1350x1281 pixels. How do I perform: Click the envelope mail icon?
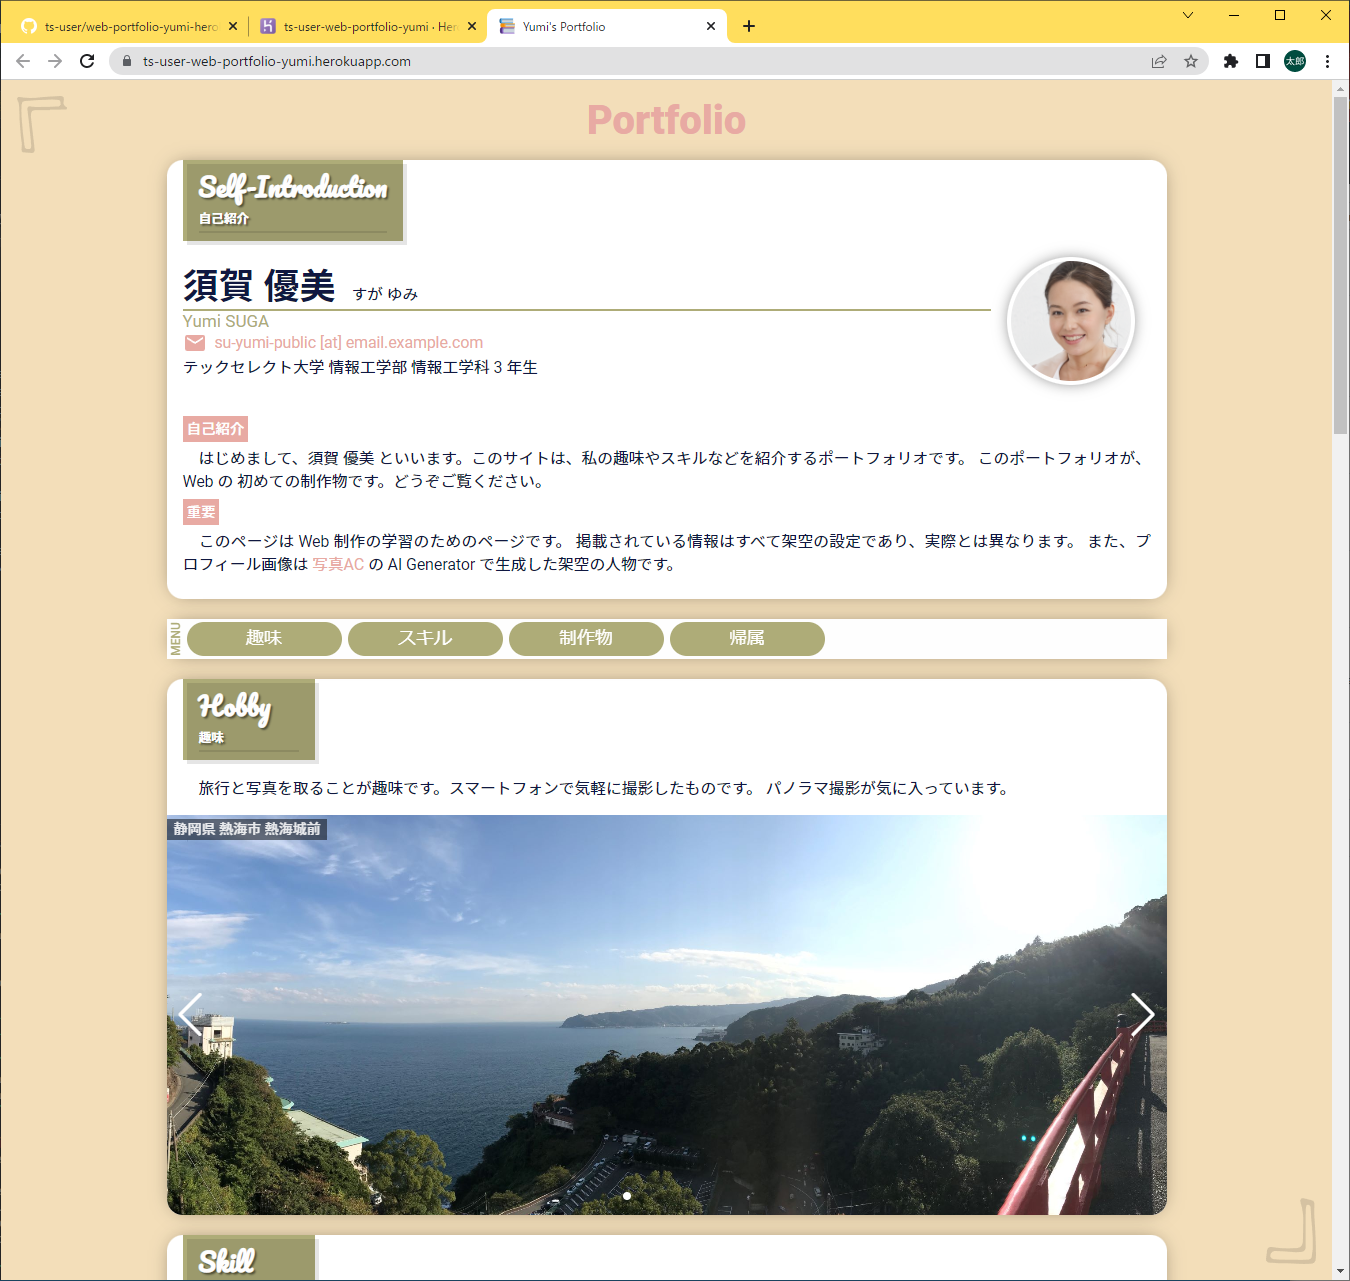195,343
